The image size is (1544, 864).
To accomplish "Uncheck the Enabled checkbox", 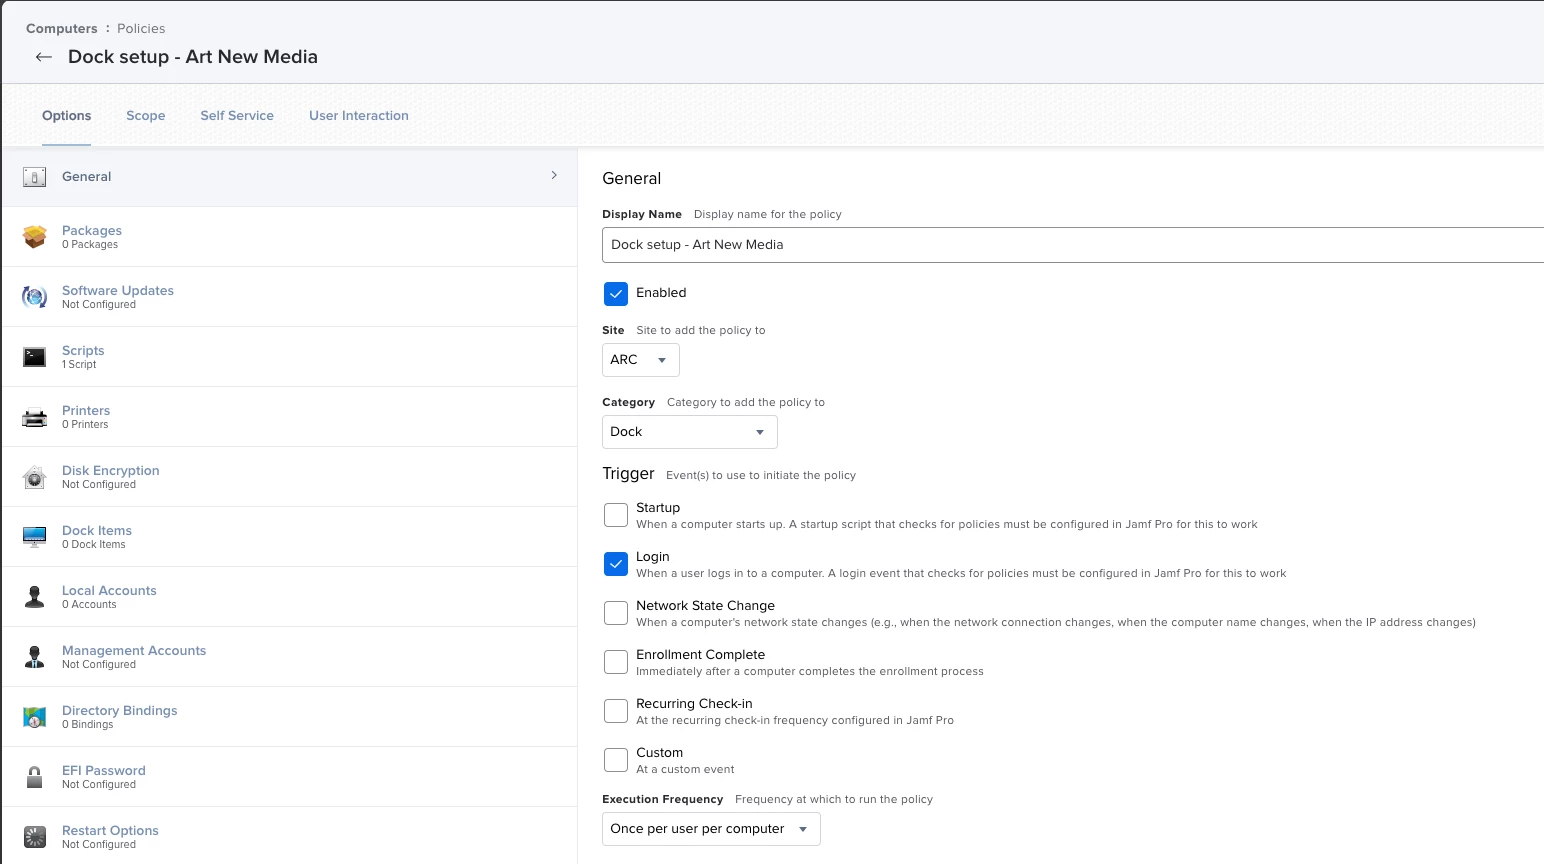I will (616, 293).
